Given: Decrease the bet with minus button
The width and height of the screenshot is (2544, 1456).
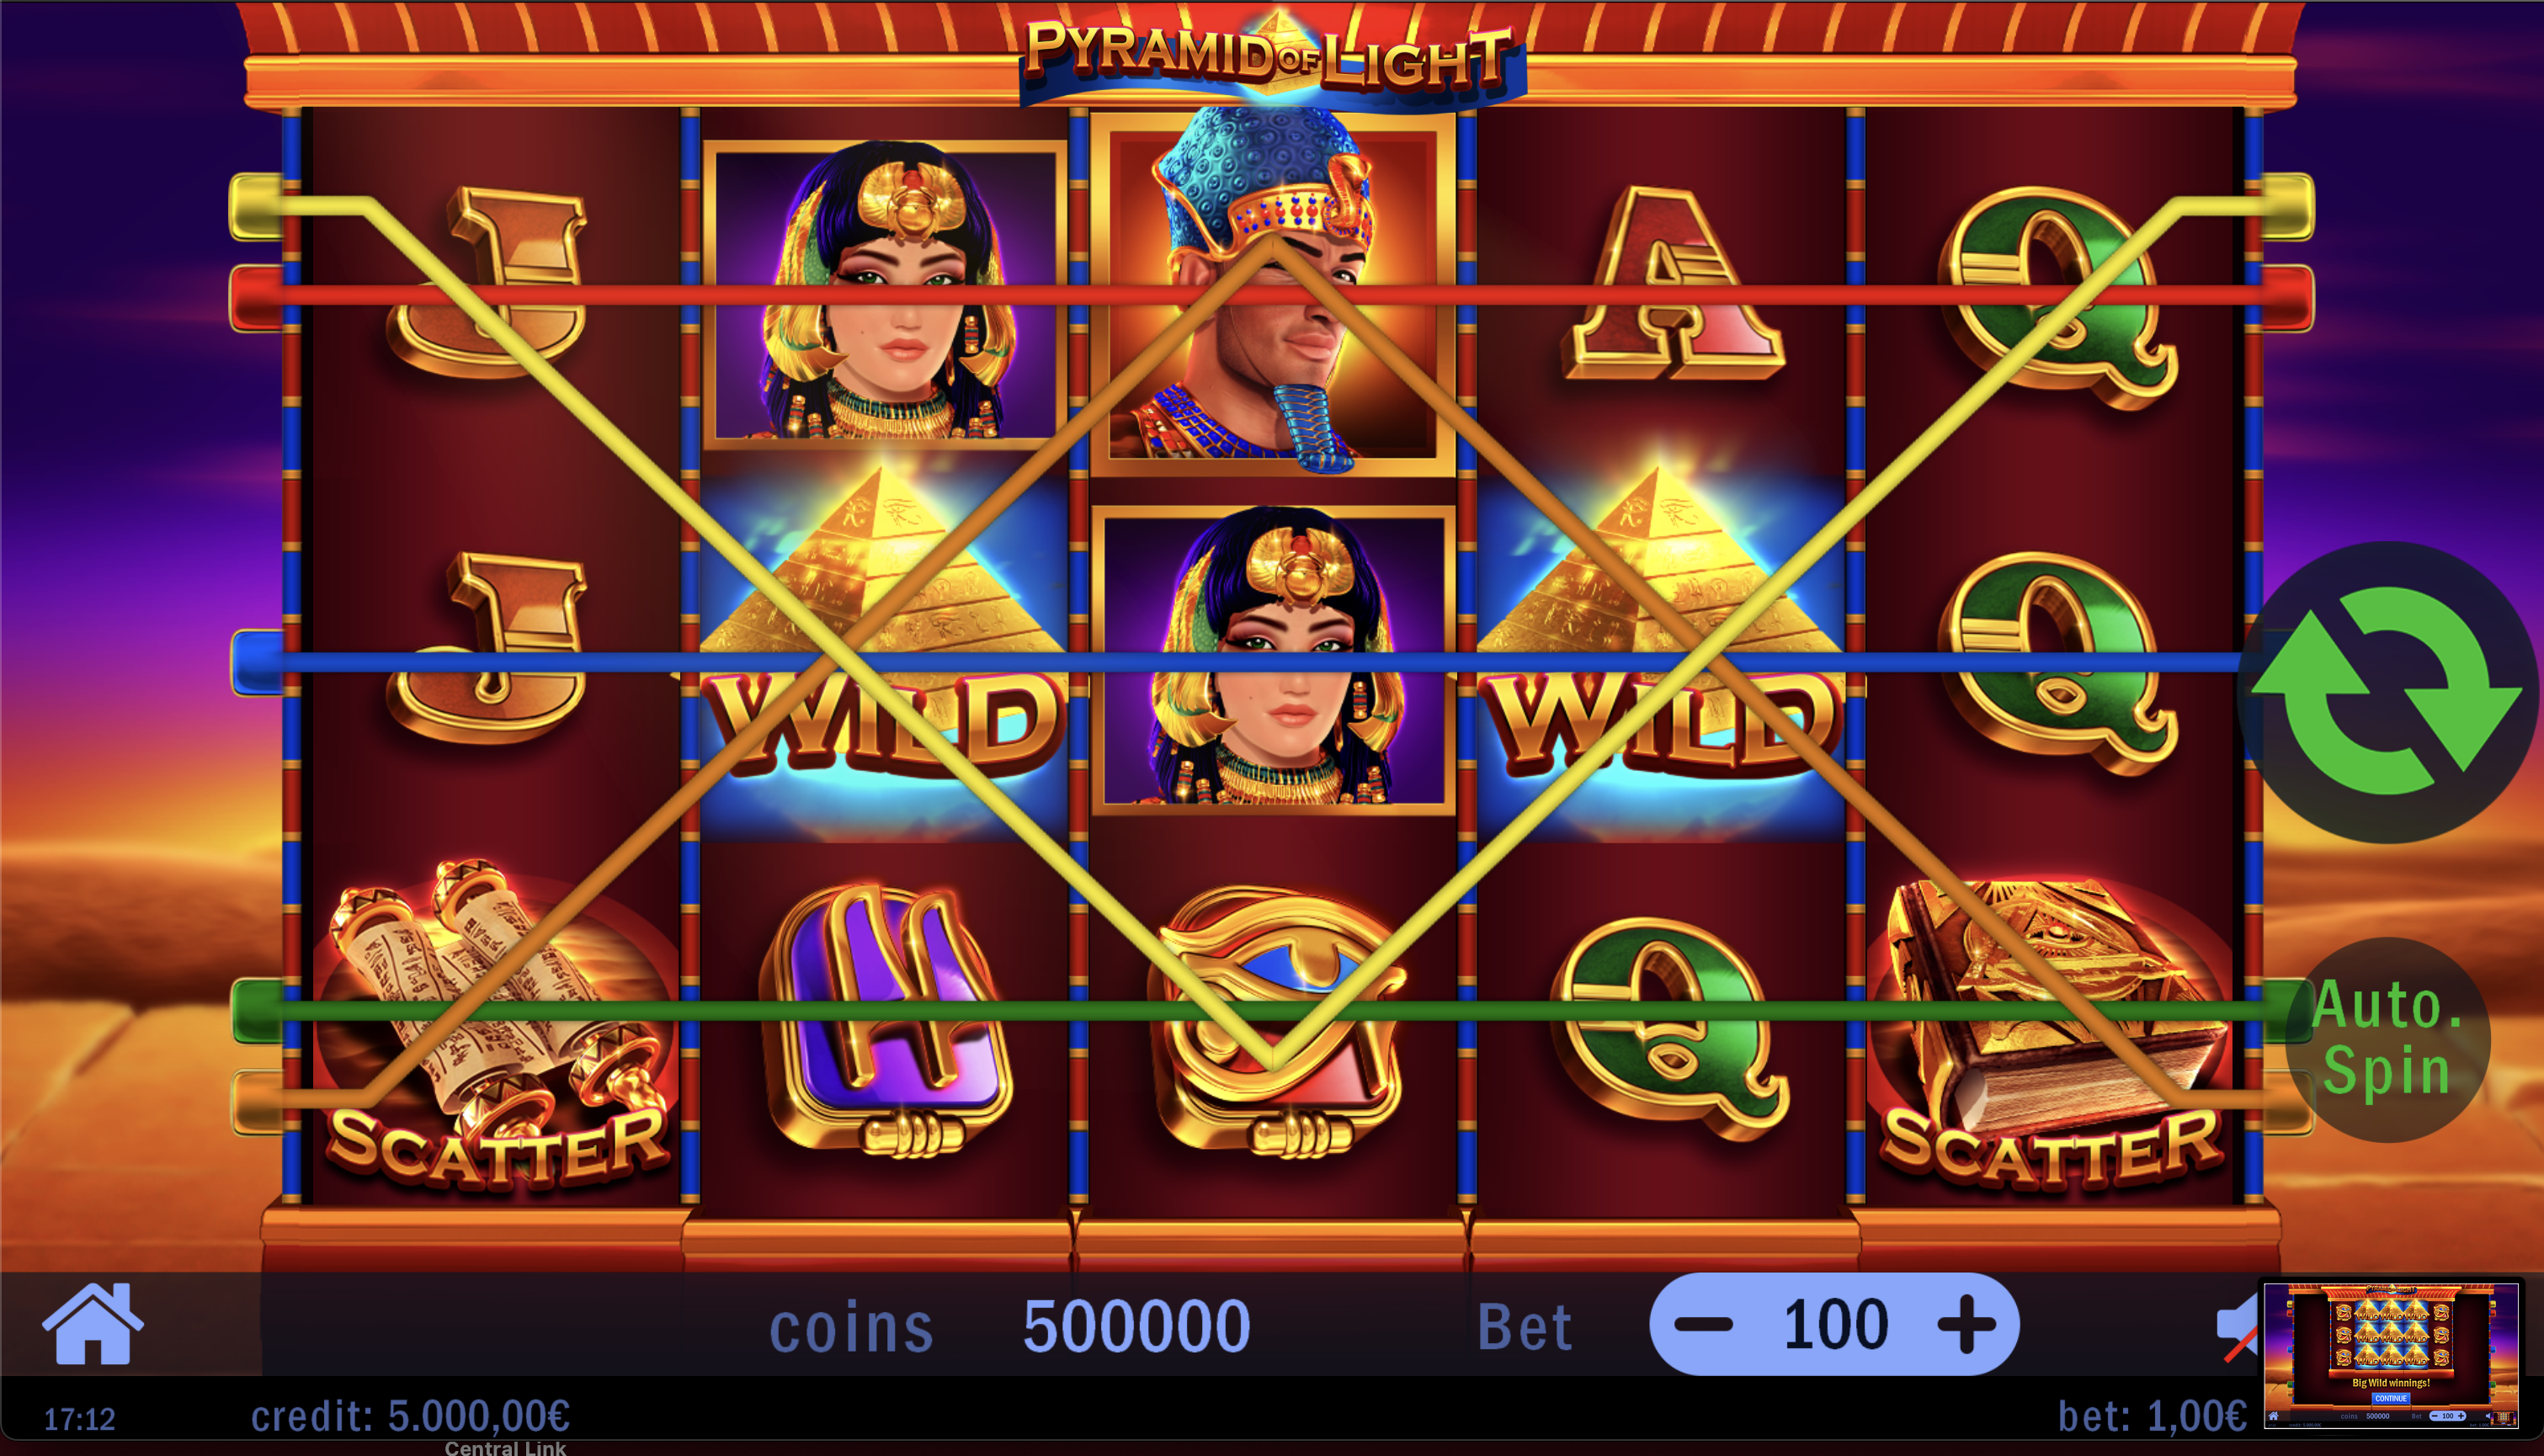Looking at the screenshot, I should click(1703, 1324).
